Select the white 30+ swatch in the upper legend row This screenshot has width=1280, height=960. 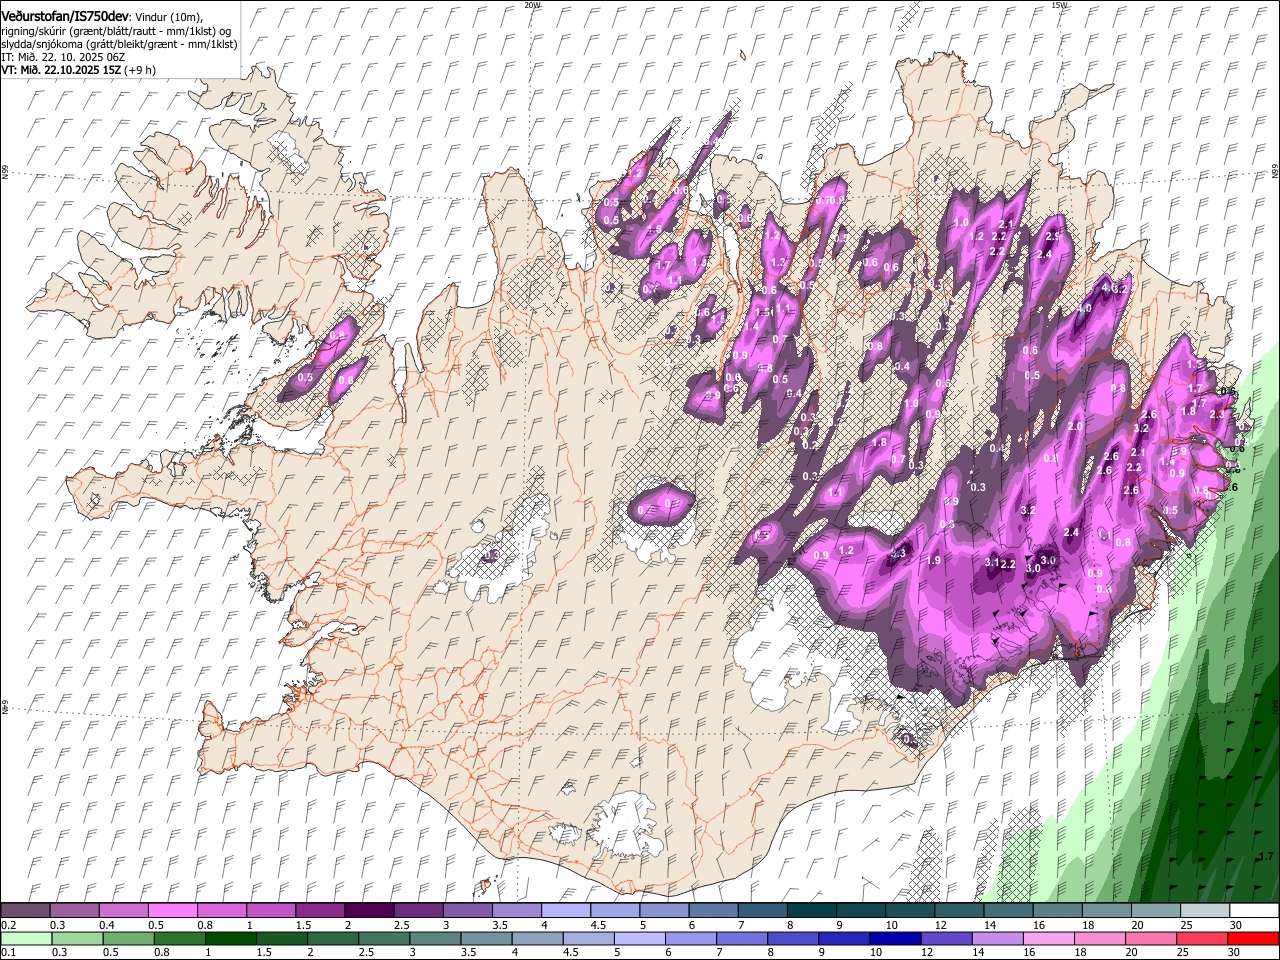point(1254,911)
